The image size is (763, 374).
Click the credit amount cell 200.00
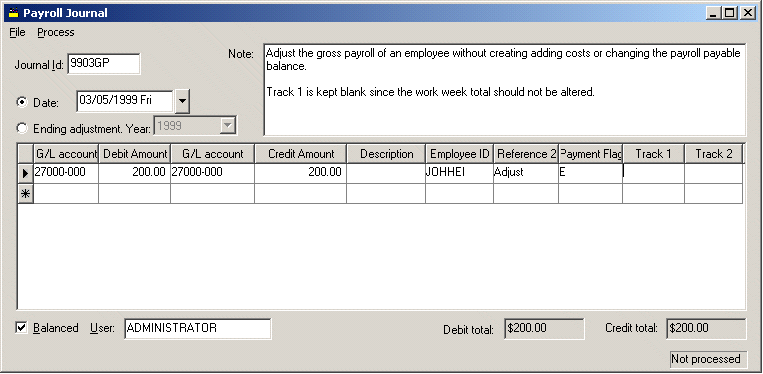[300, 173]
